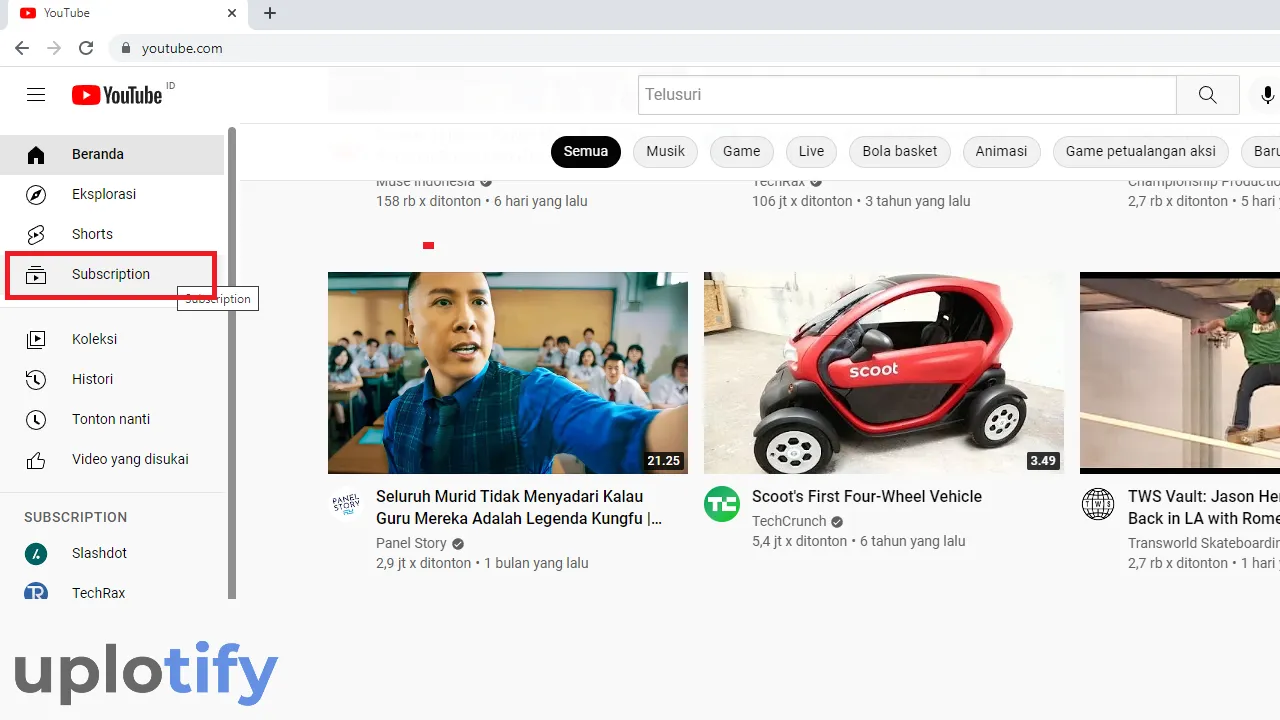This screenshot has width=1280, height=720.
Task: Click the TWS channel avatar
Action: (x=1098, y=504)
